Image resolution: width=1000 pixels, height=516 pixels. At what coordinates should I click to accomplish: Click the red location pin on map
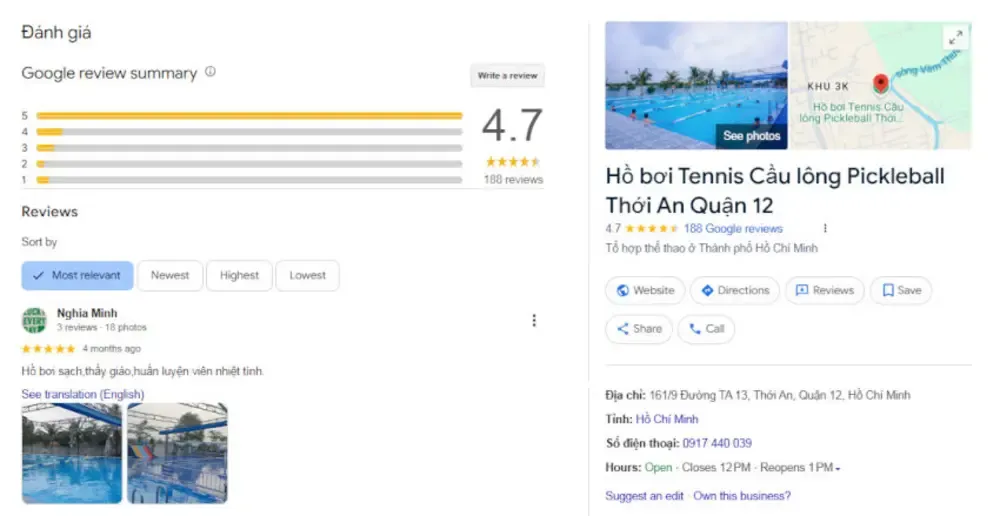(881, 84)
